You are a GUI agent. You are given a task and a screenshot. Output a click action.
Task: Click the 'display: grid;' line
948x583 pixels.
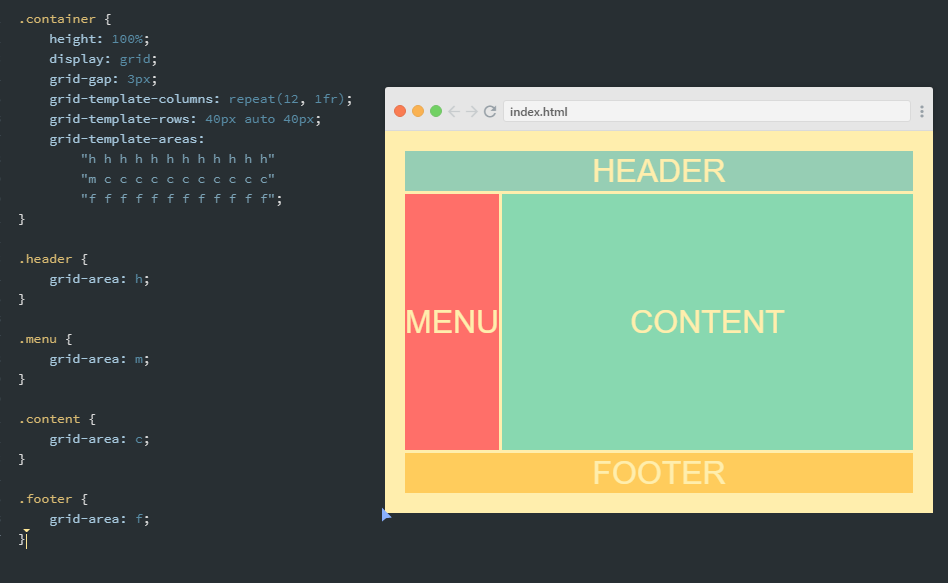click(103, 59)
